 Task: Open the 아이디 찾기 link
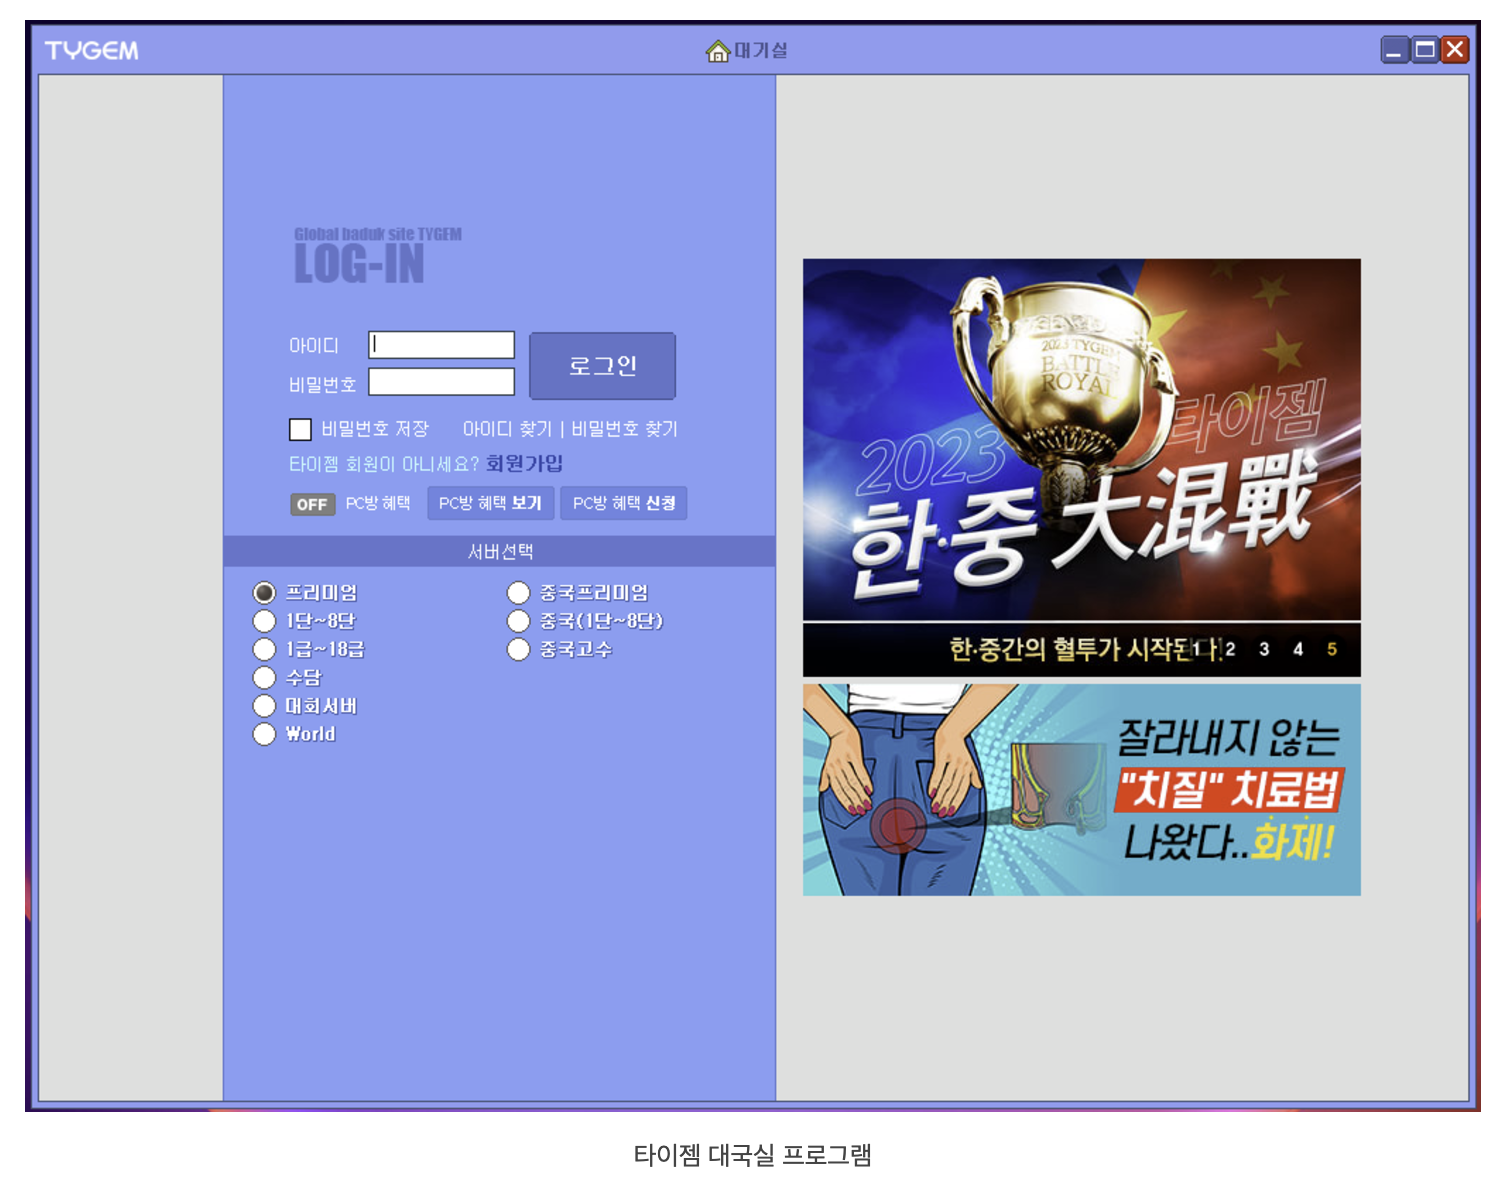coord(507,429)
